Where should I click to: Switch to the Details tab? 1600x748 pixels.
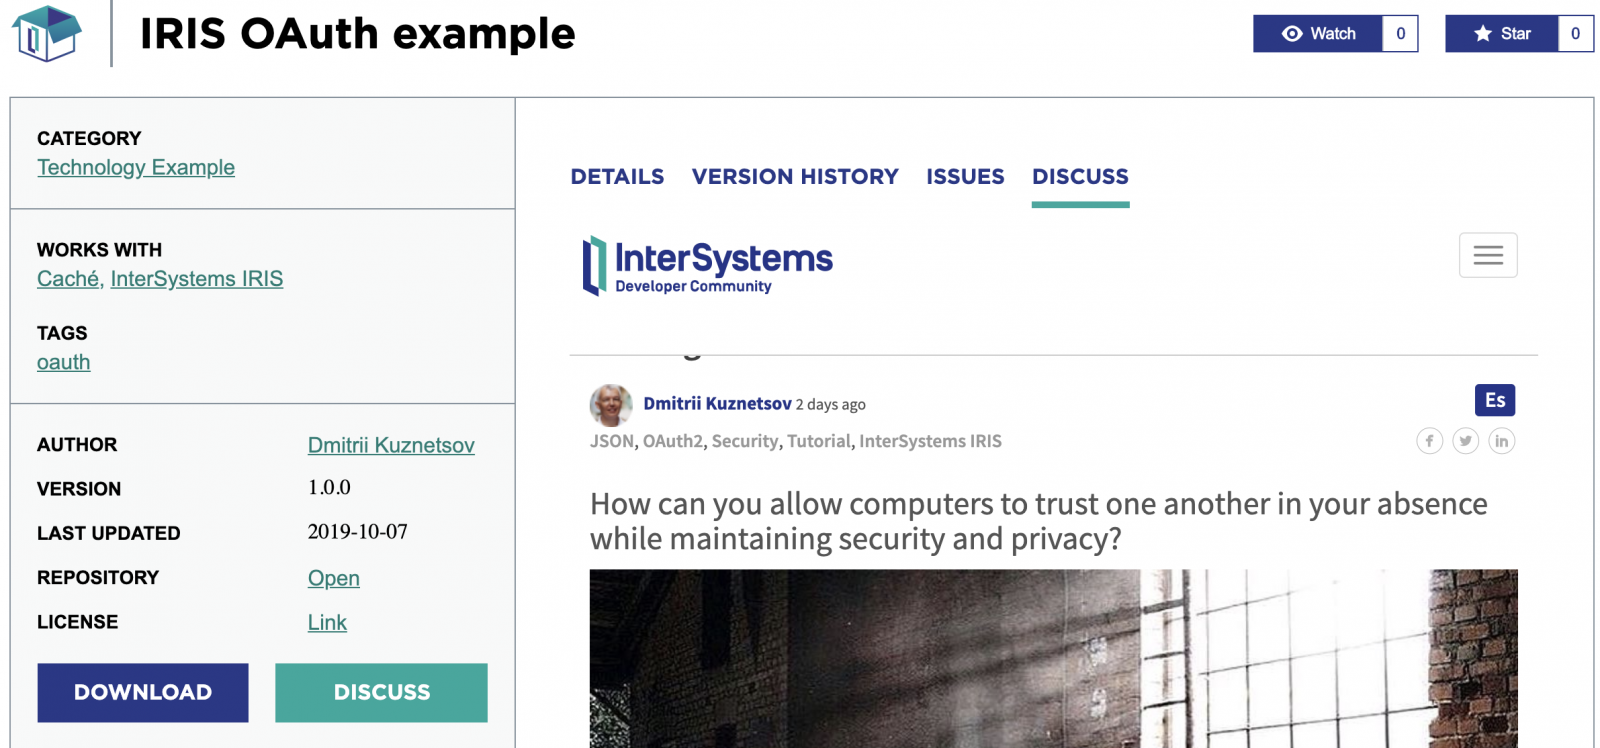tap(617, 177)
